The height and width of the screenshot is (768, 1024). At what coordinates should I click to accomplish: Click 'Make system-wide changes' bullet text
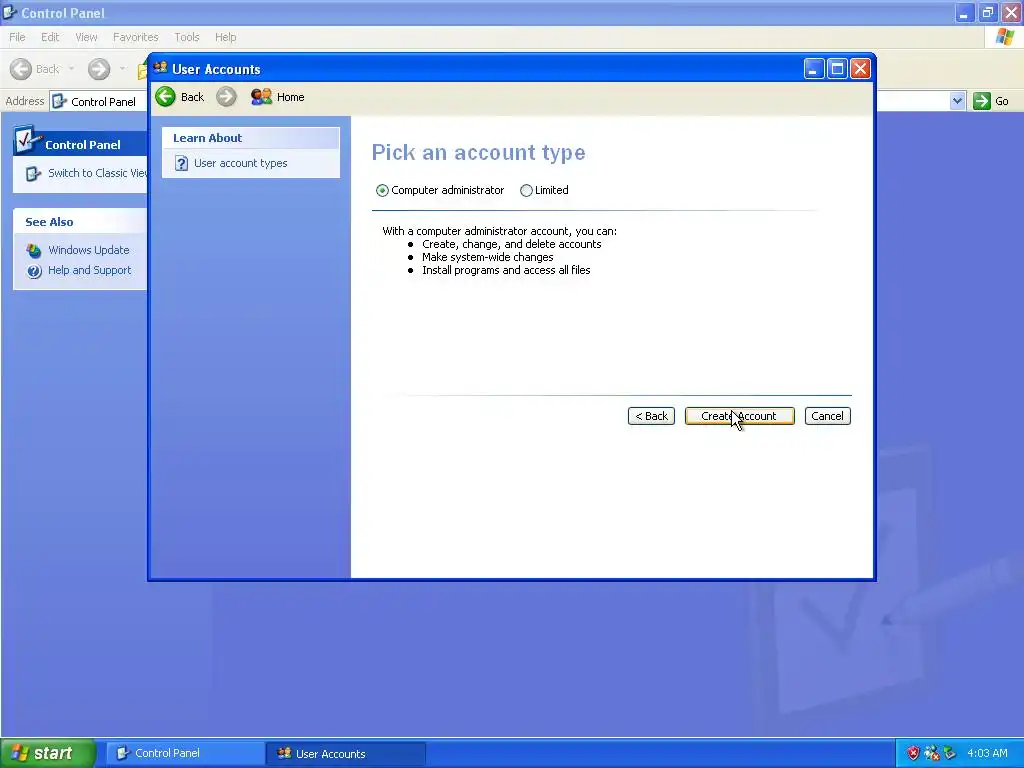pyautogui.click(x=487, y=257)
